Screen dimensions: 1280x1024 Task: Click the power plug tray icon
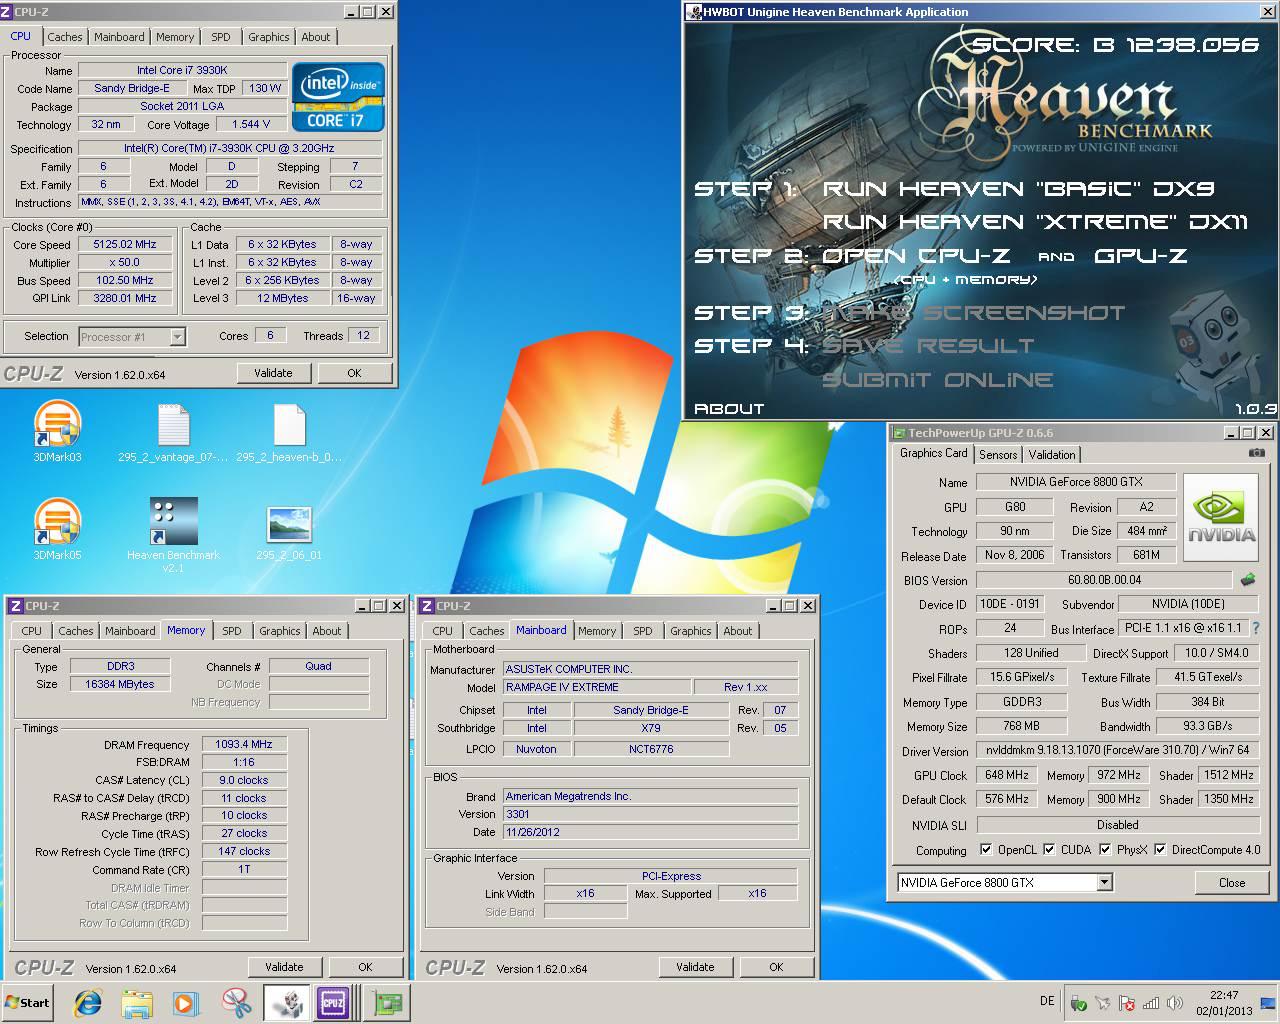click(1102, 1003)
